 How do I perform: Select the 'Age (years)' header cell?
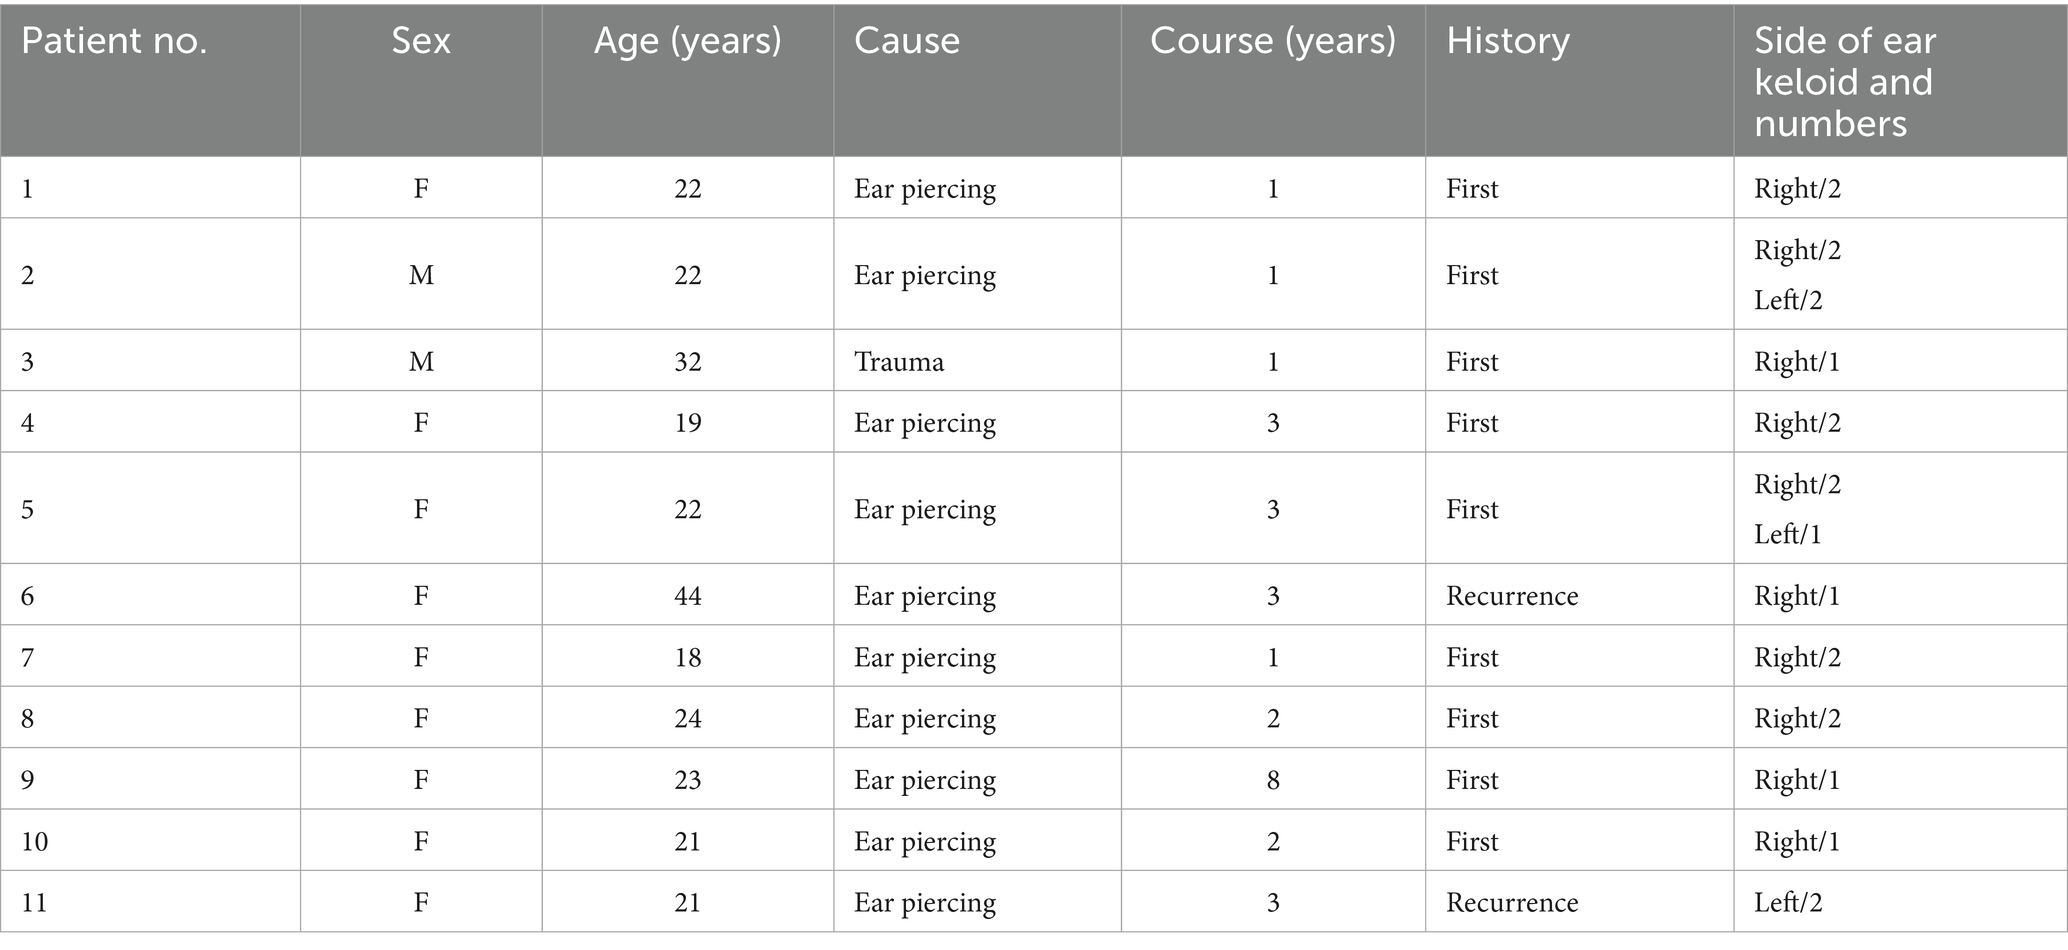click(687, 42)
